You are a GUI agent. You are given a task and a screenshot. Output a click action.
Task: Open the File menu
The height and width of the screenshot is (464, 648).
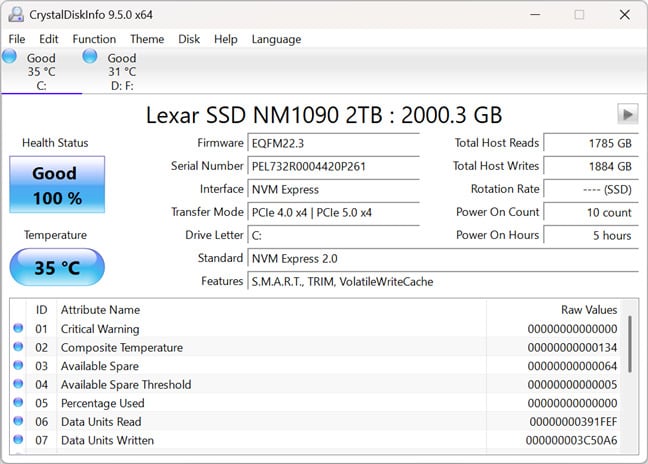tap(17, 39)
